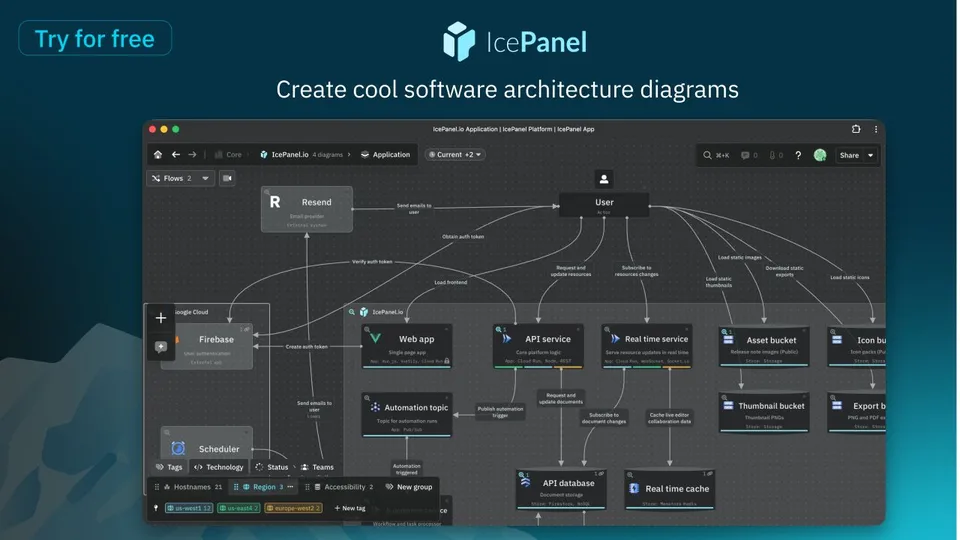Select the User actor node
Image resolution: width=960 pixels, height=540 pixels.
click(x=604, y=204)
